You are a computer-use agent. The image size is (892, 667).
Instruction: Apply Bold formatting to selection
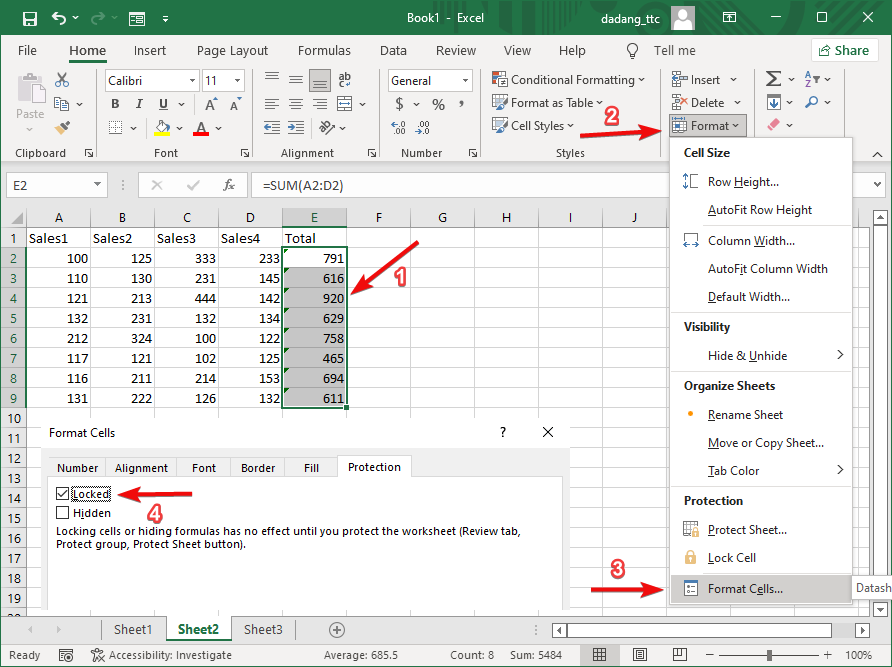(114, 103)
